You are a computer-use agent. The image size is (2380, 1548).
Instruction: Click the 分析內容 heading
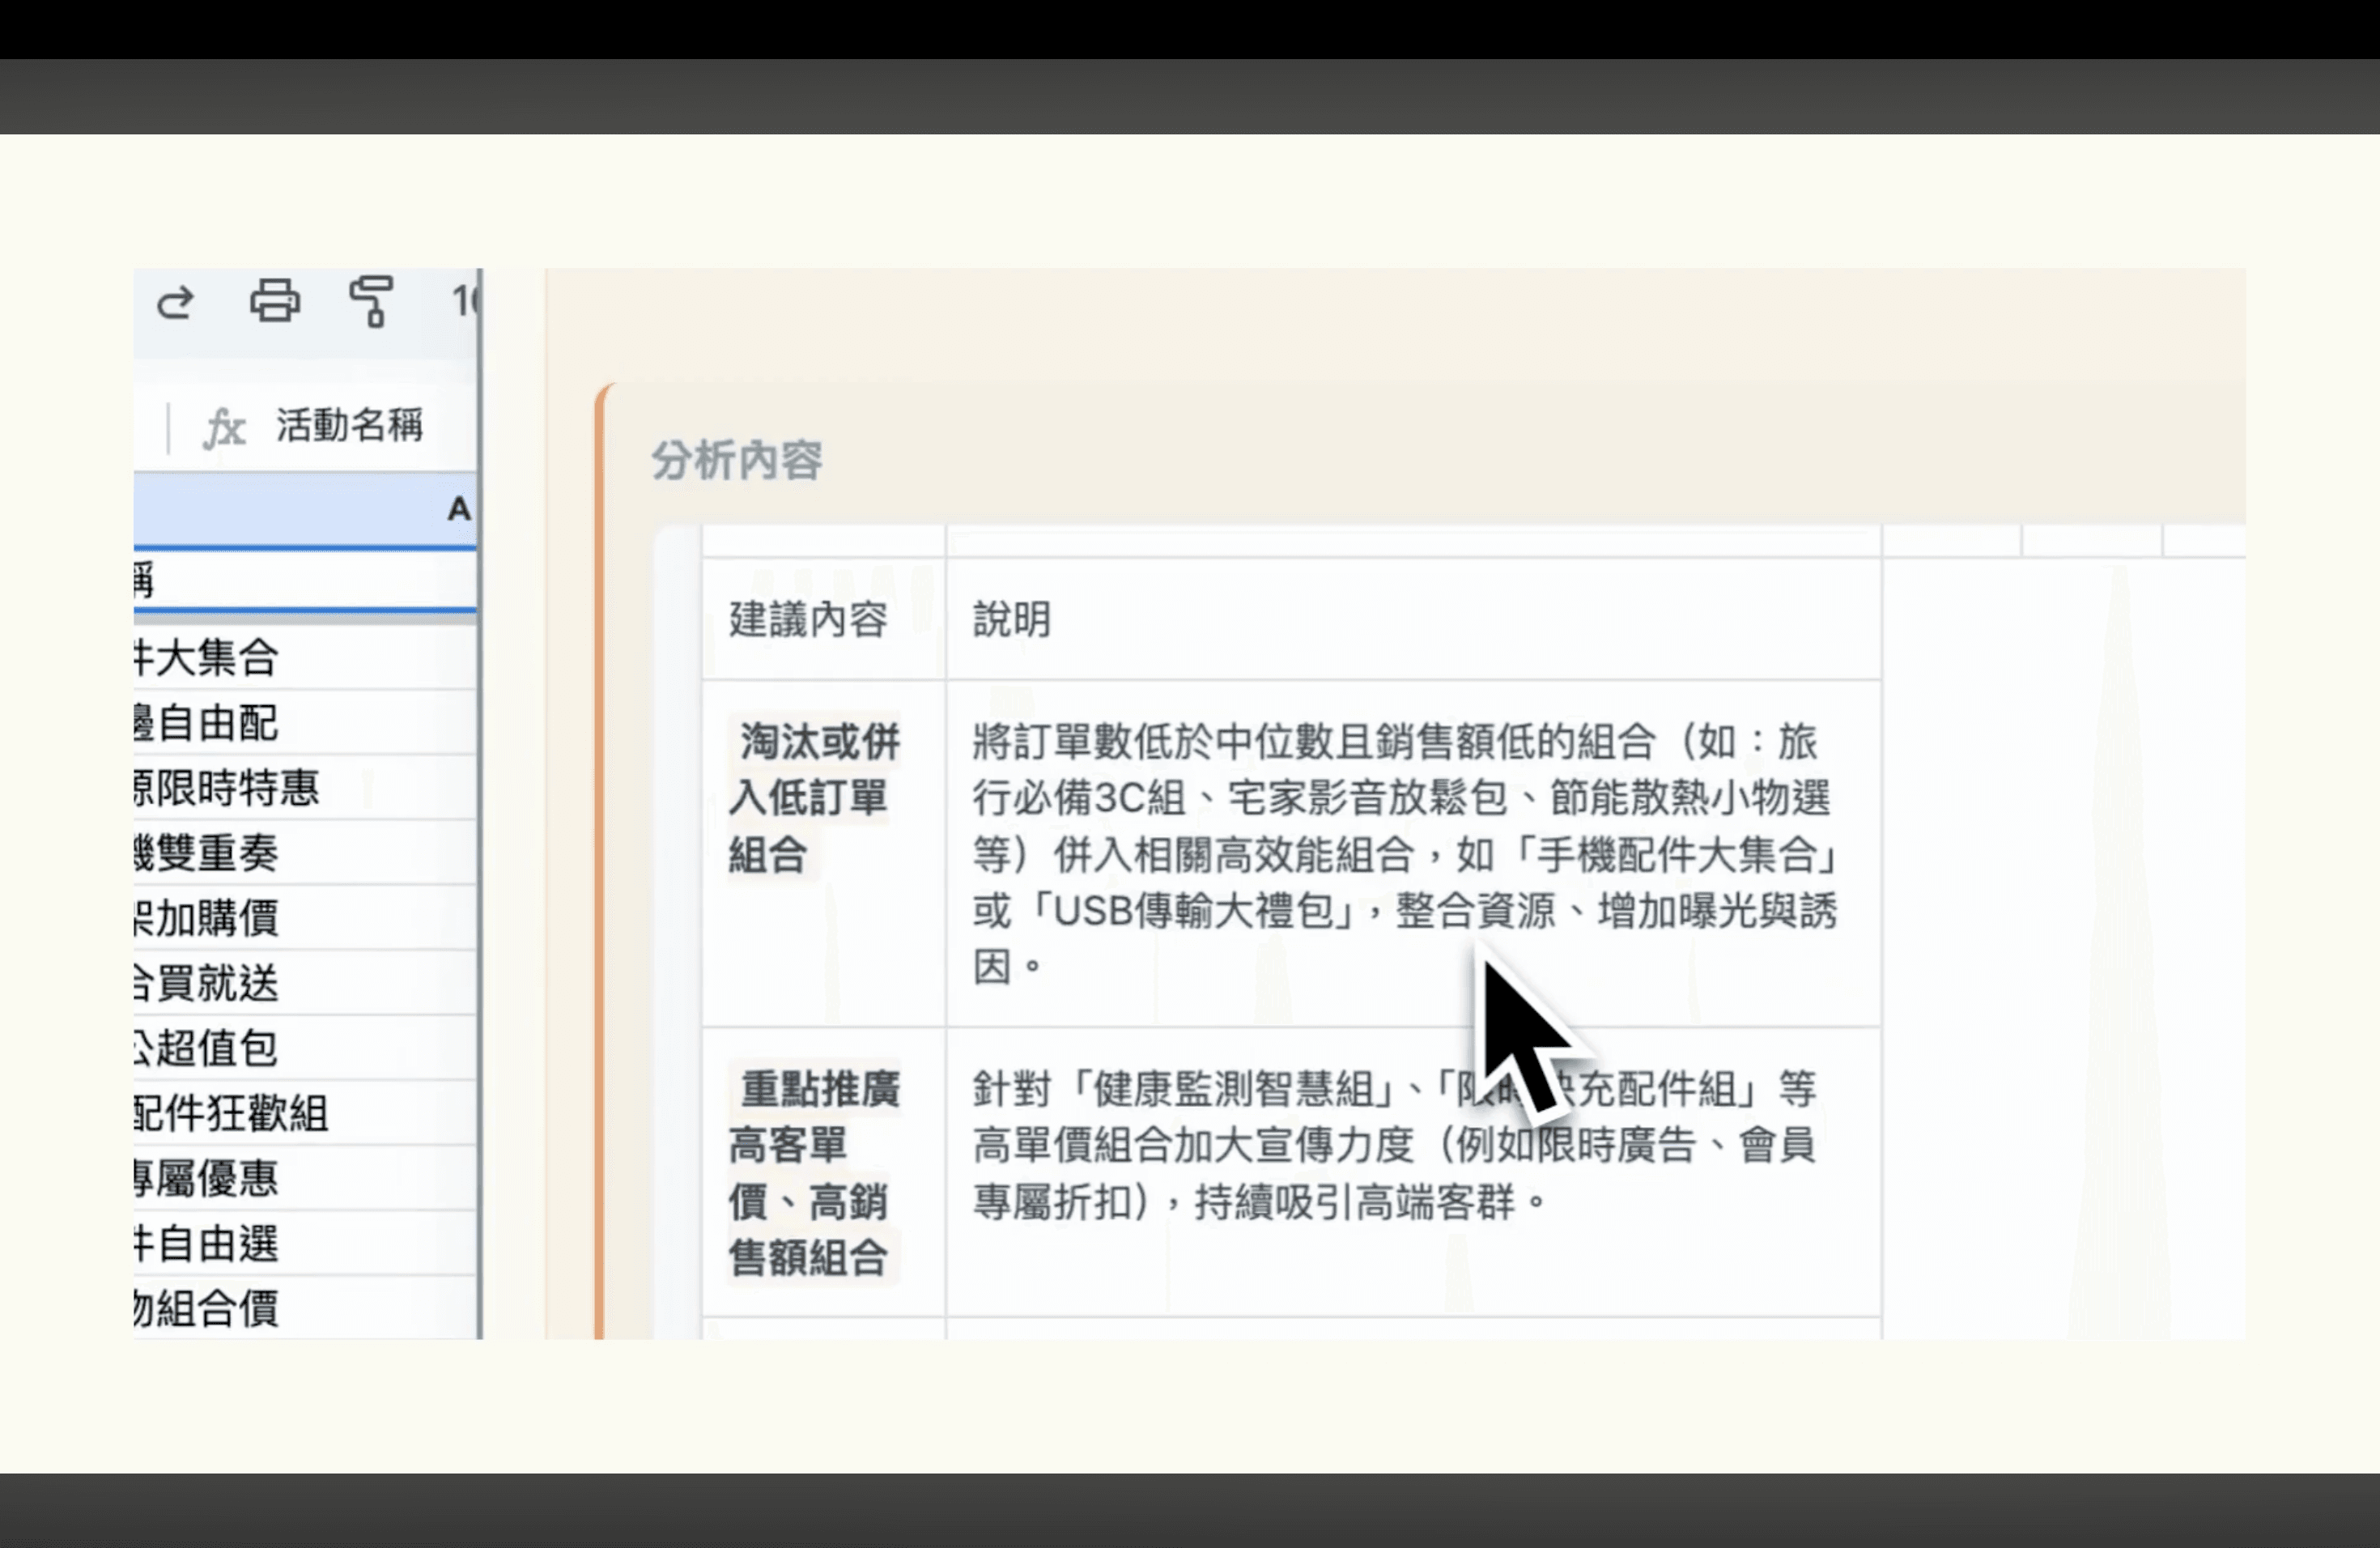(x=737, y=461)
